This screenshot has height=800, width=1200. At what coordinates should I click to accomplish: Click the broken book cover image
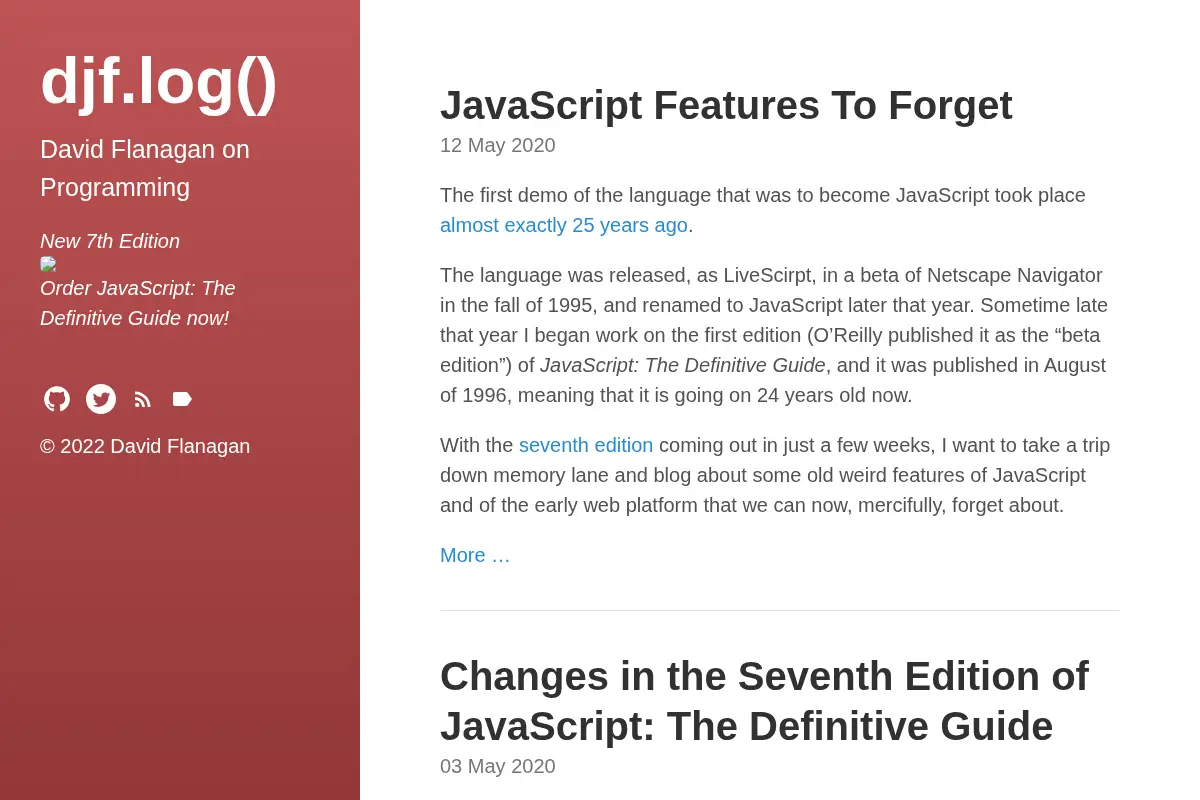pyautogui.click(x=48, y=264)
